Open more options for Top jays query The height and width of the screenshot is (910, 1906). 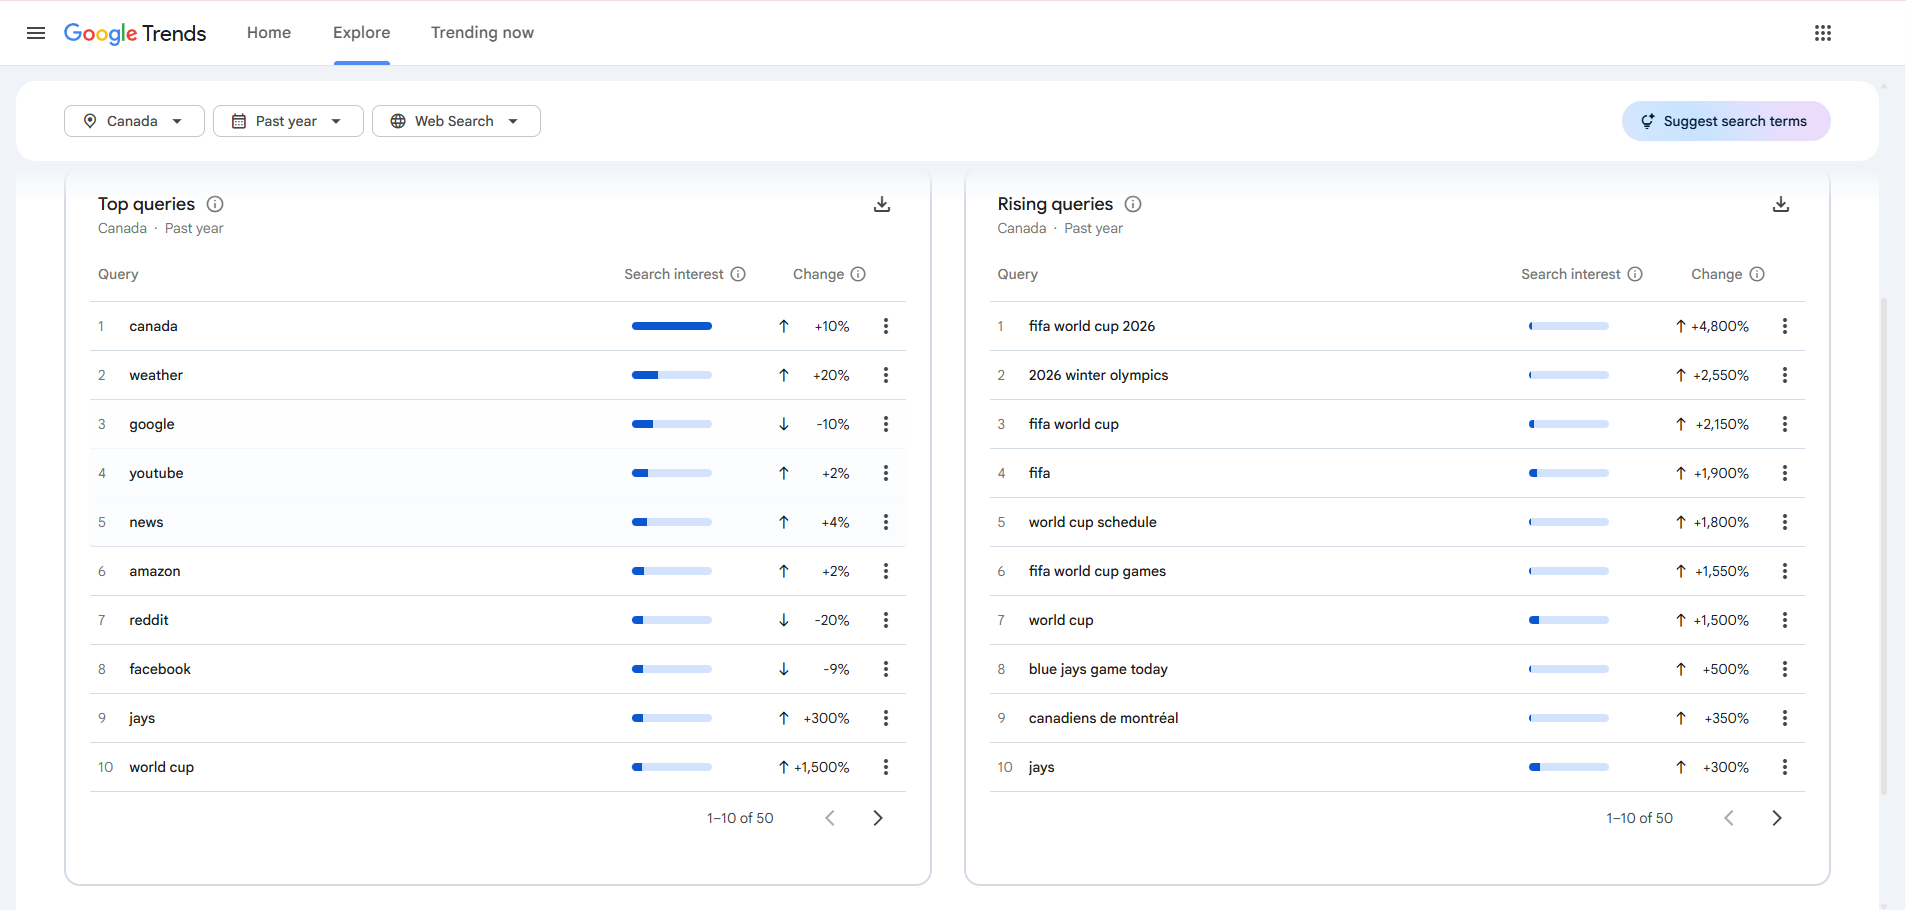click(x=886, y=718)
